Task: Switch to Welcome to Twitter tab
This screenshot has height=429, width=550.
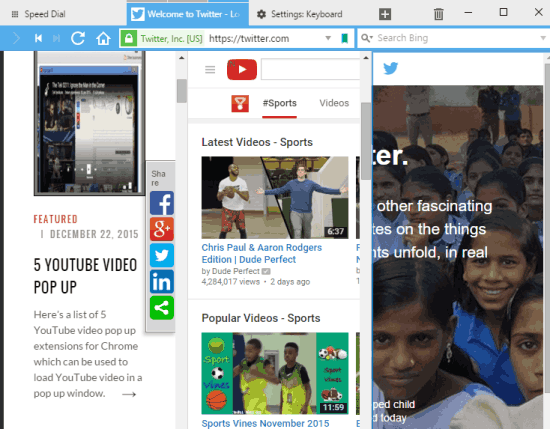Action: click(188, 14)
